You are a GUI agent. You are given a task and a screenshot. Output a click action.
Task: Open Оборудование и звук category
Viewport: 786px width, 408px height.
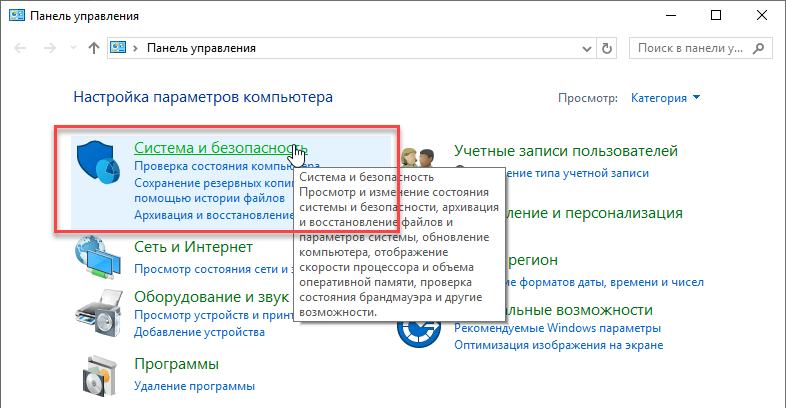pos(212,297)
